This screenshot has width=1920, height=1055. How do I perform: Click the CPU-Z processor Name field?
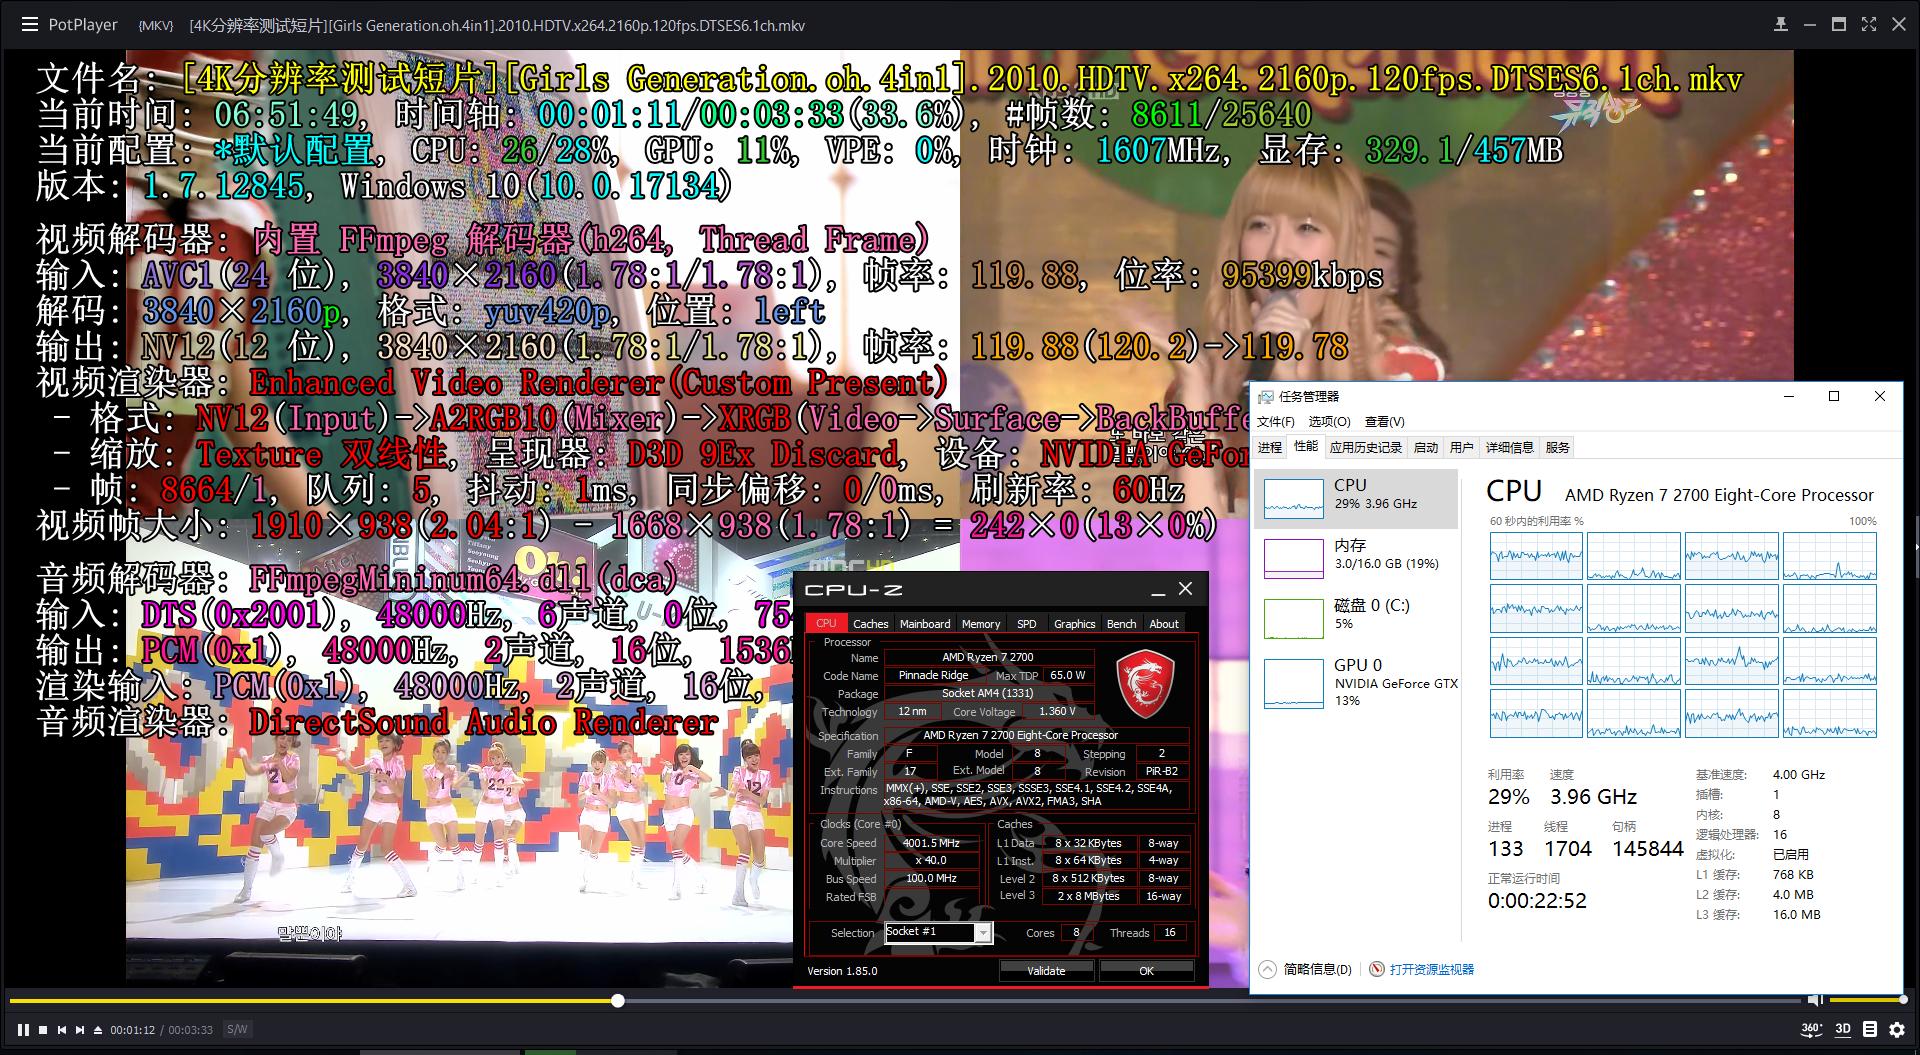point(988,657)
